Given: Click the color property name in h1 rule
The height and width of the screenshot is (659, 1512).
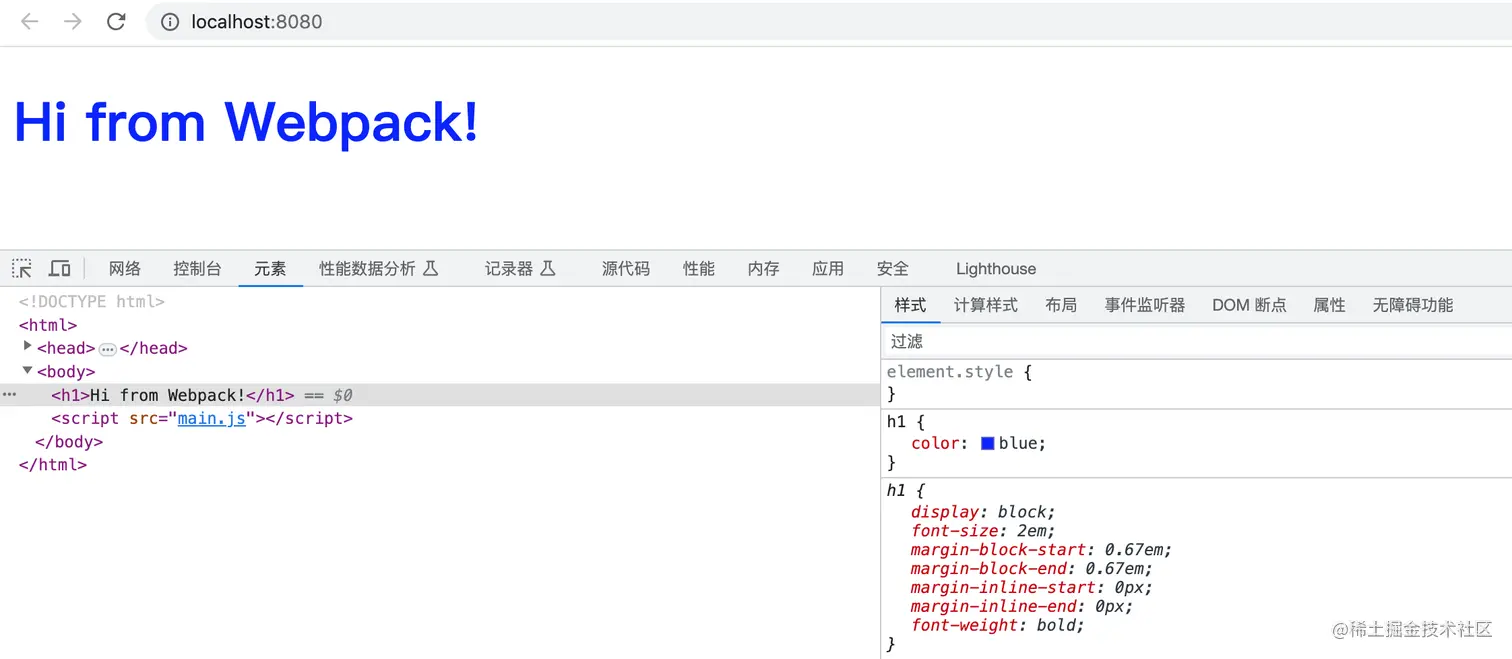Looking at the screenshot, I should (x=936, y=443).
